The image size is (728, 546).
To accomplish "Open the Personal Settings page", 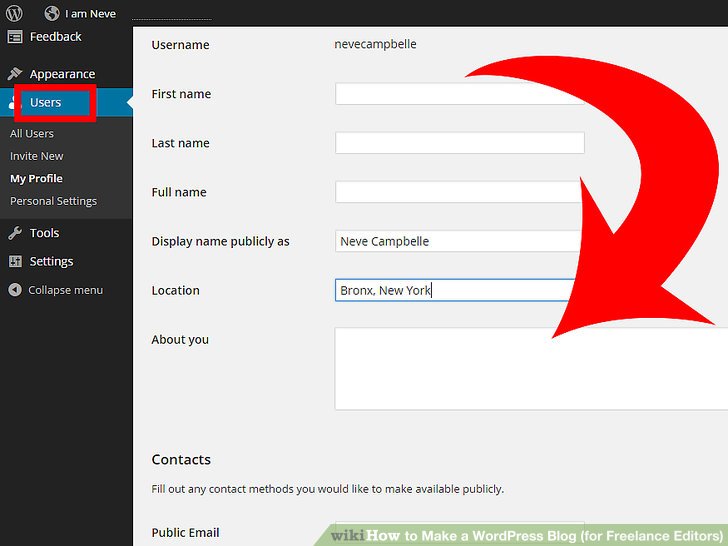I will click(x=53, y=201).
